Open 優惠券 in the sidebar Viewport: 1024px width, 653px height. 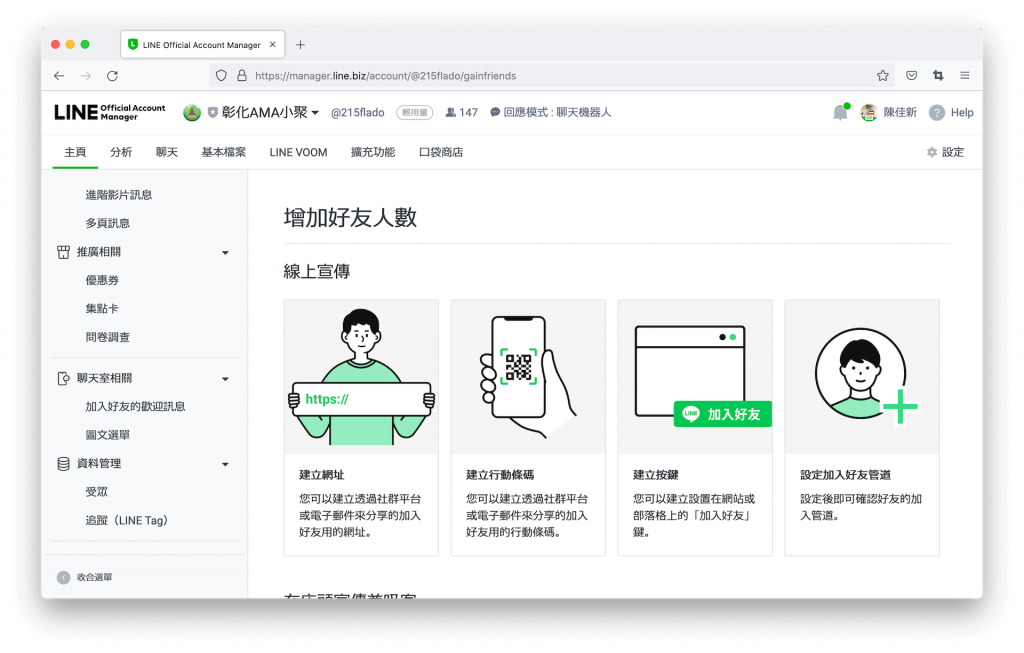tap(102, 280)
